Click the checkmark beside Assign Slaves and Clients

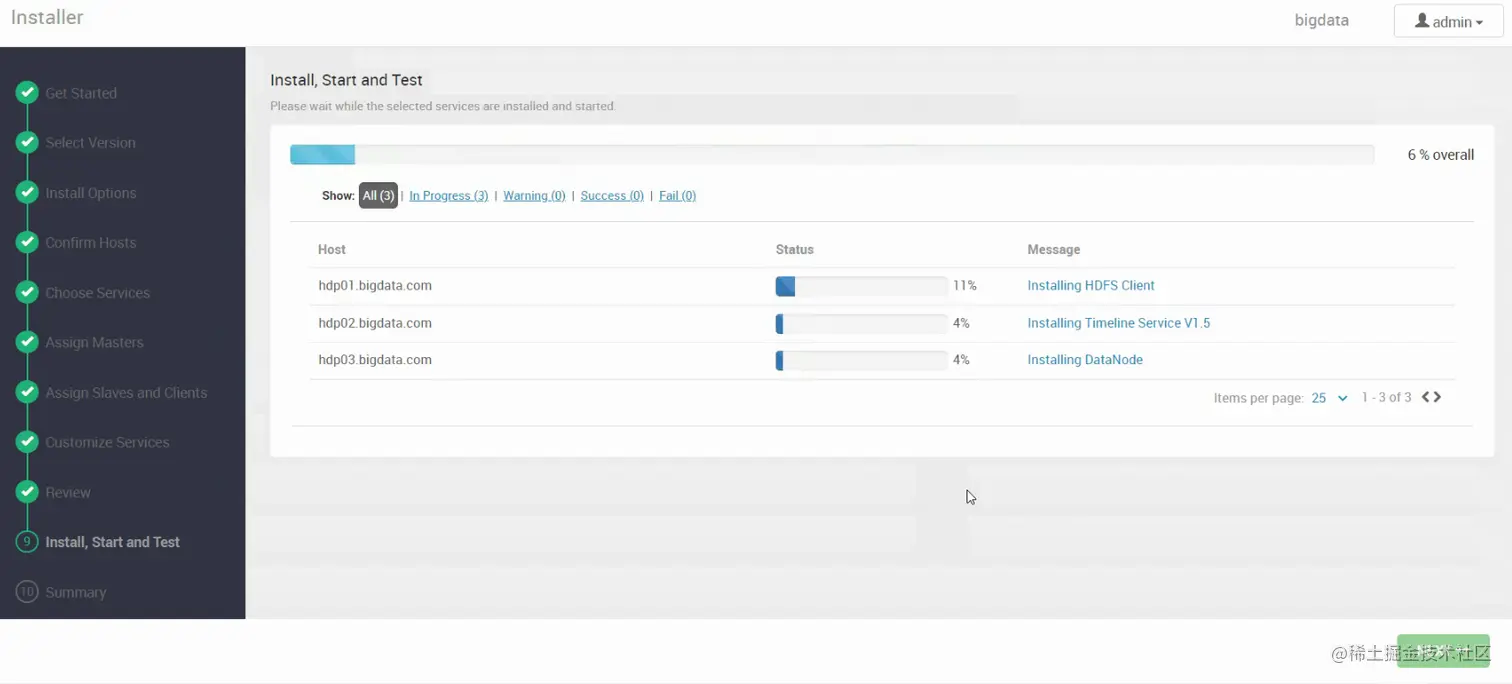click(x=27, y=392)
